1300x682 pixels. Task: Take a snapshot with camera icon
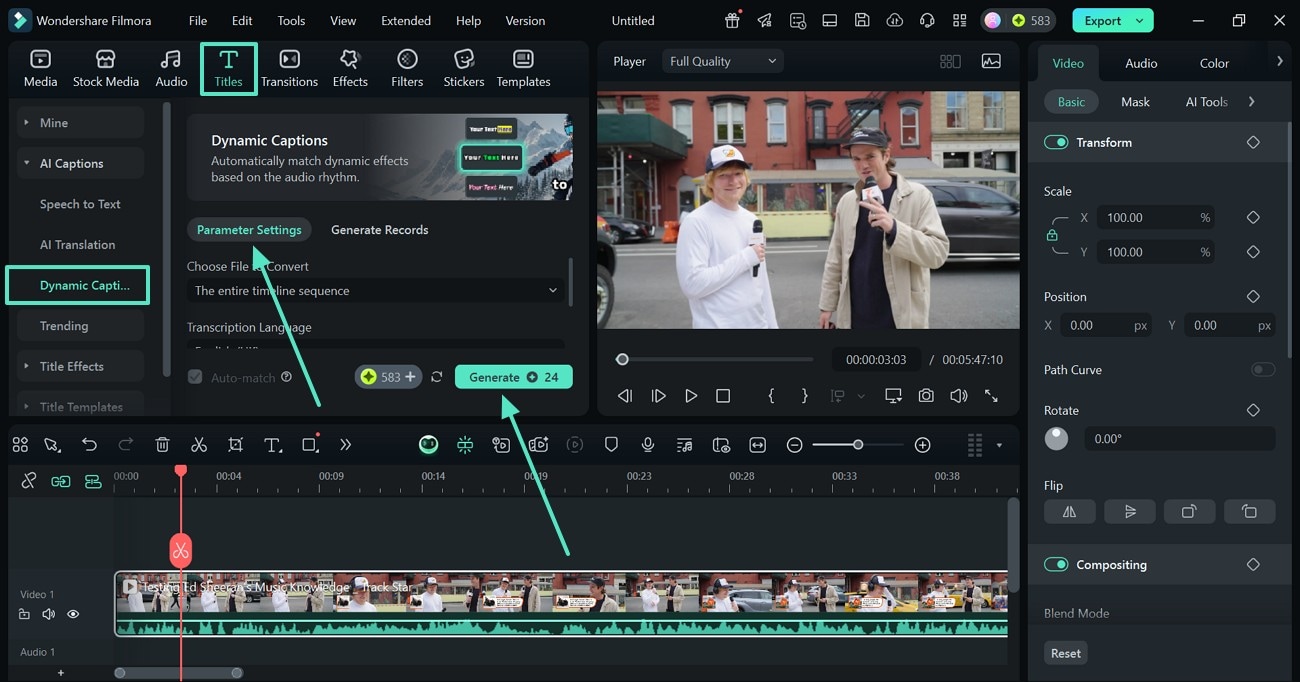[x=926, y=396]
